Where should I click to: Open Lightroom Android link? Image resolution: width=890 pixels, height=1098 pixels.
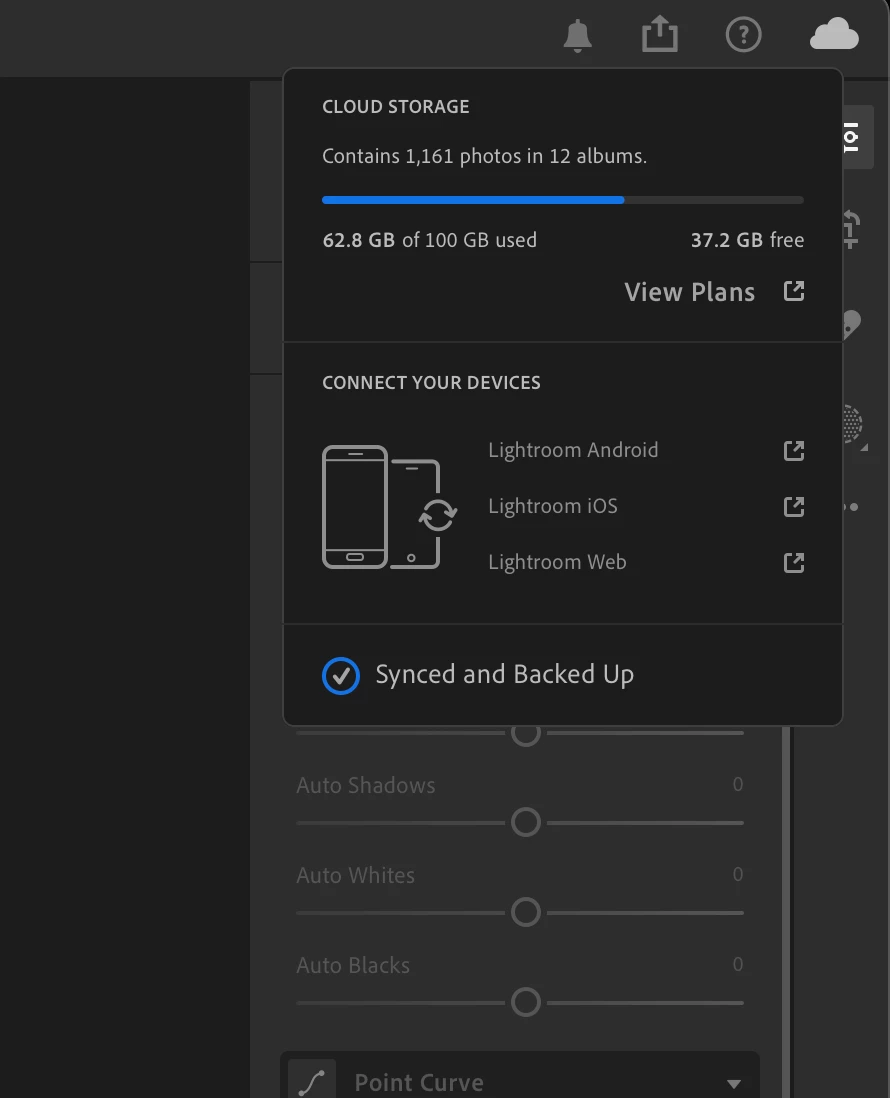tap(573, 450)
